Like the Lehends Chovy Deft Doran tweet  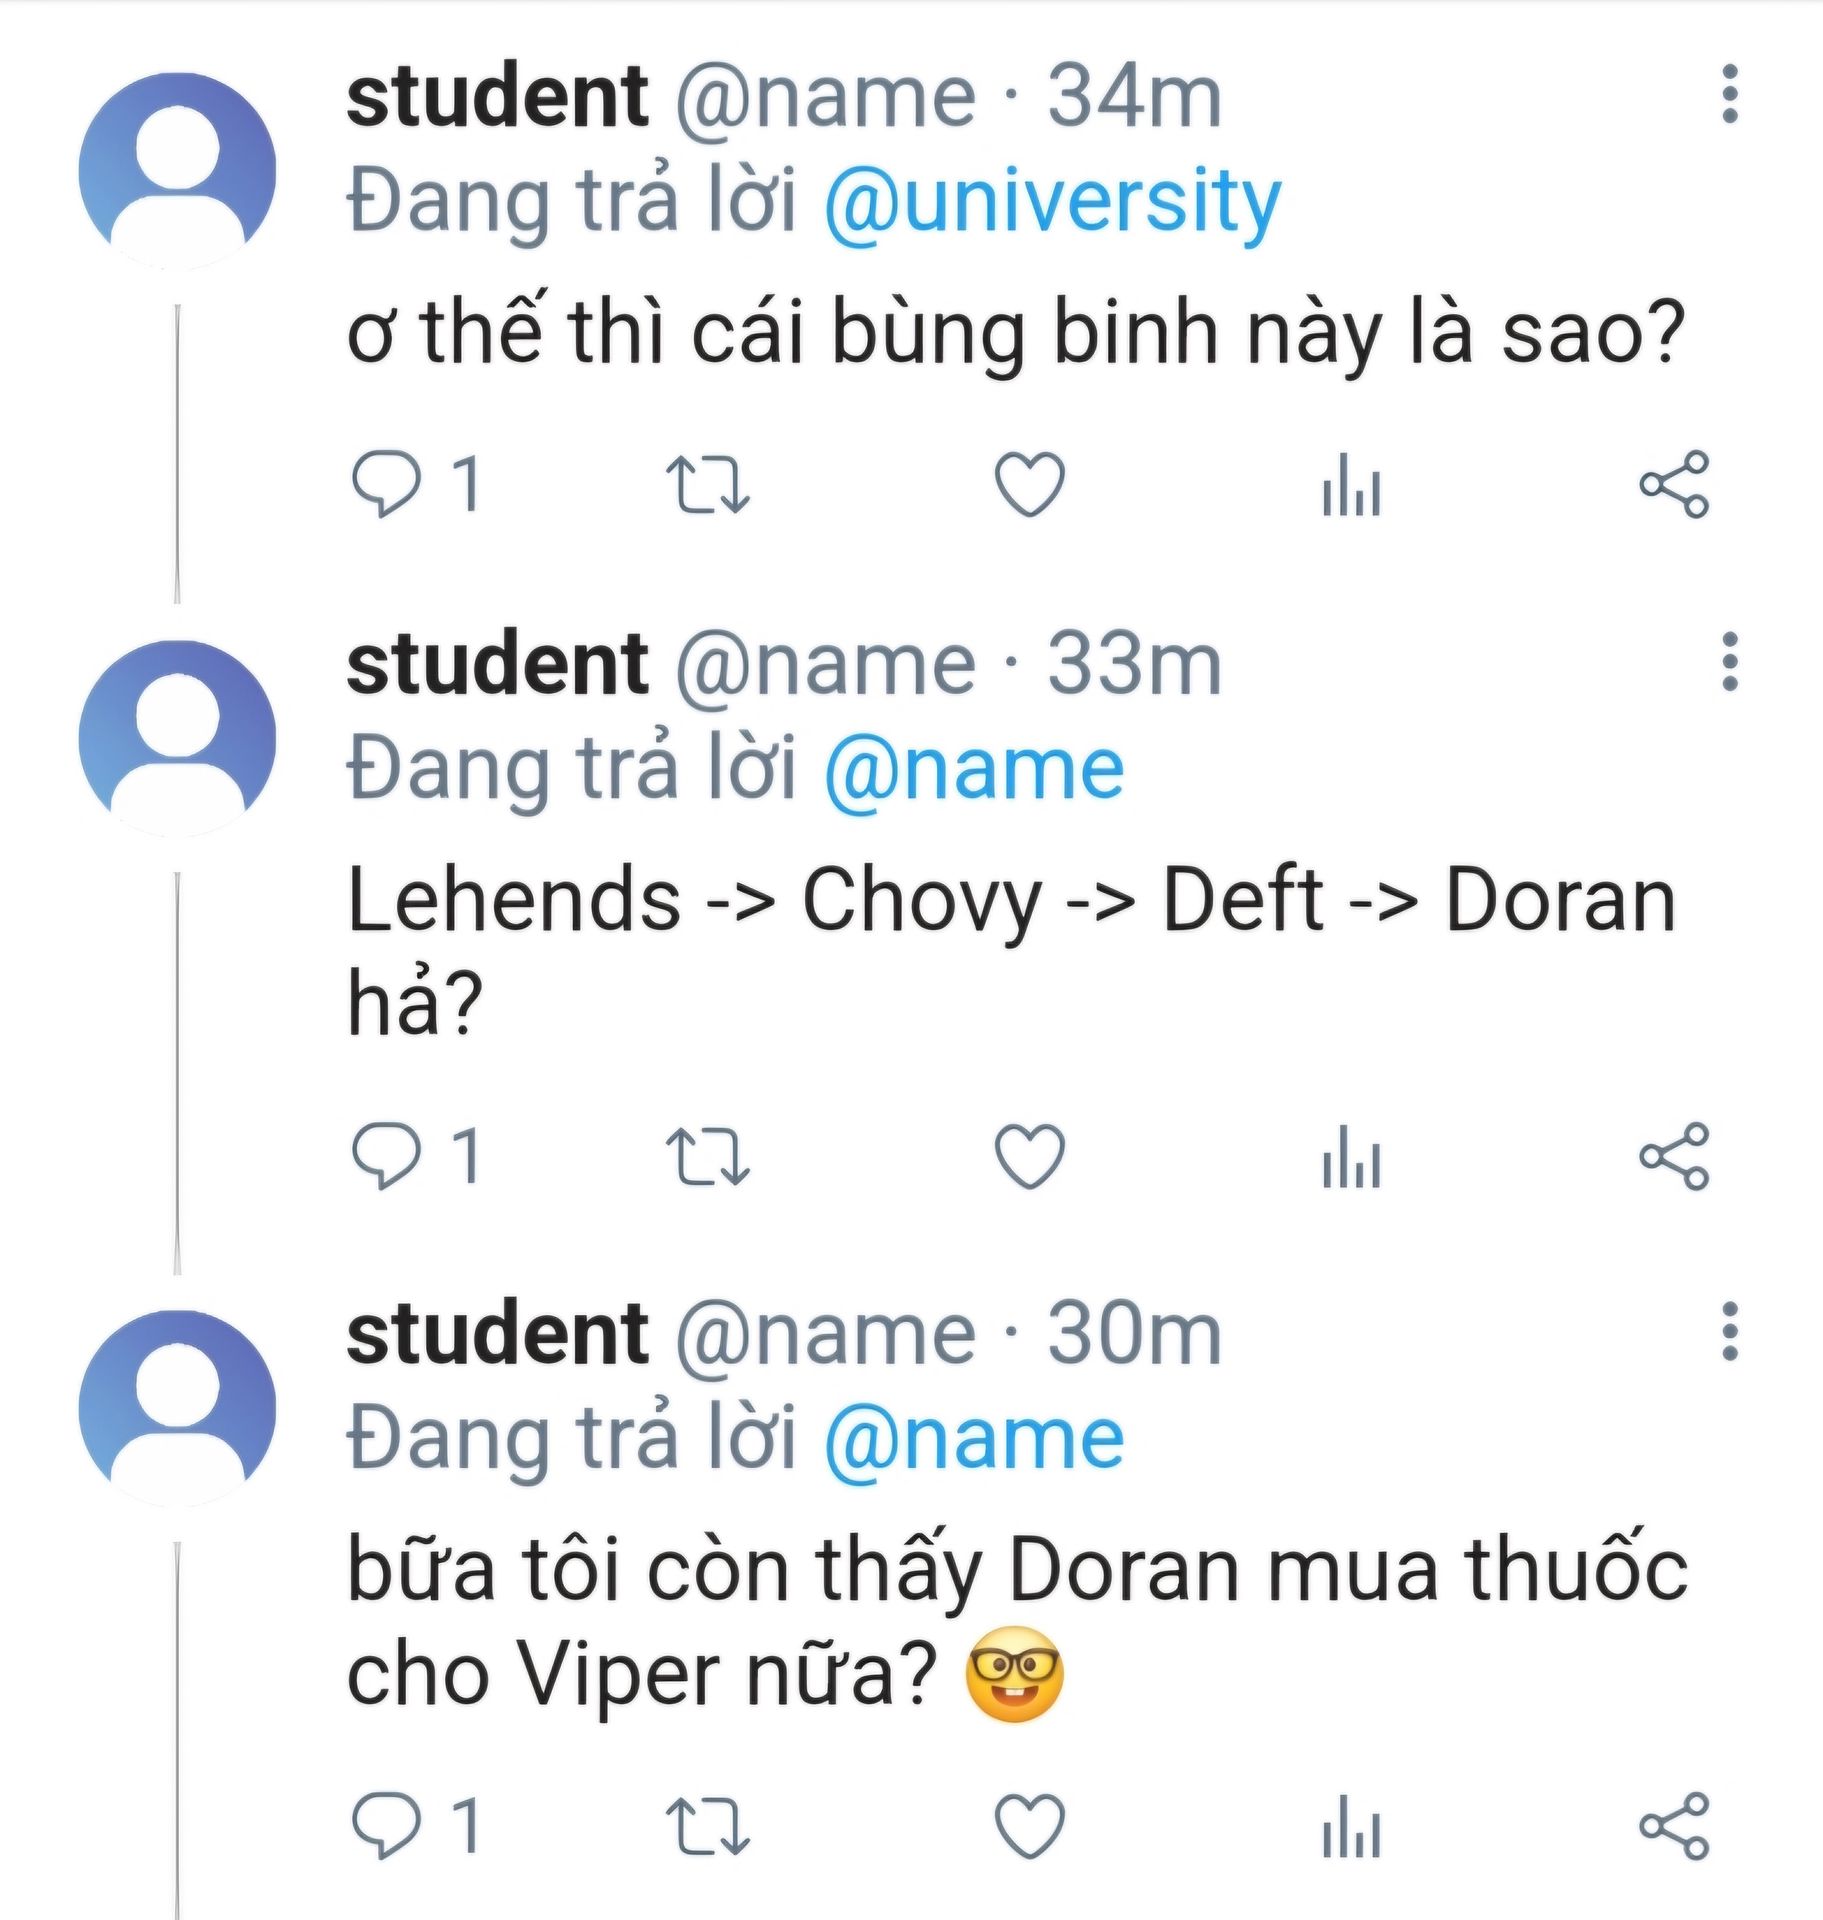[1029, 1157]
